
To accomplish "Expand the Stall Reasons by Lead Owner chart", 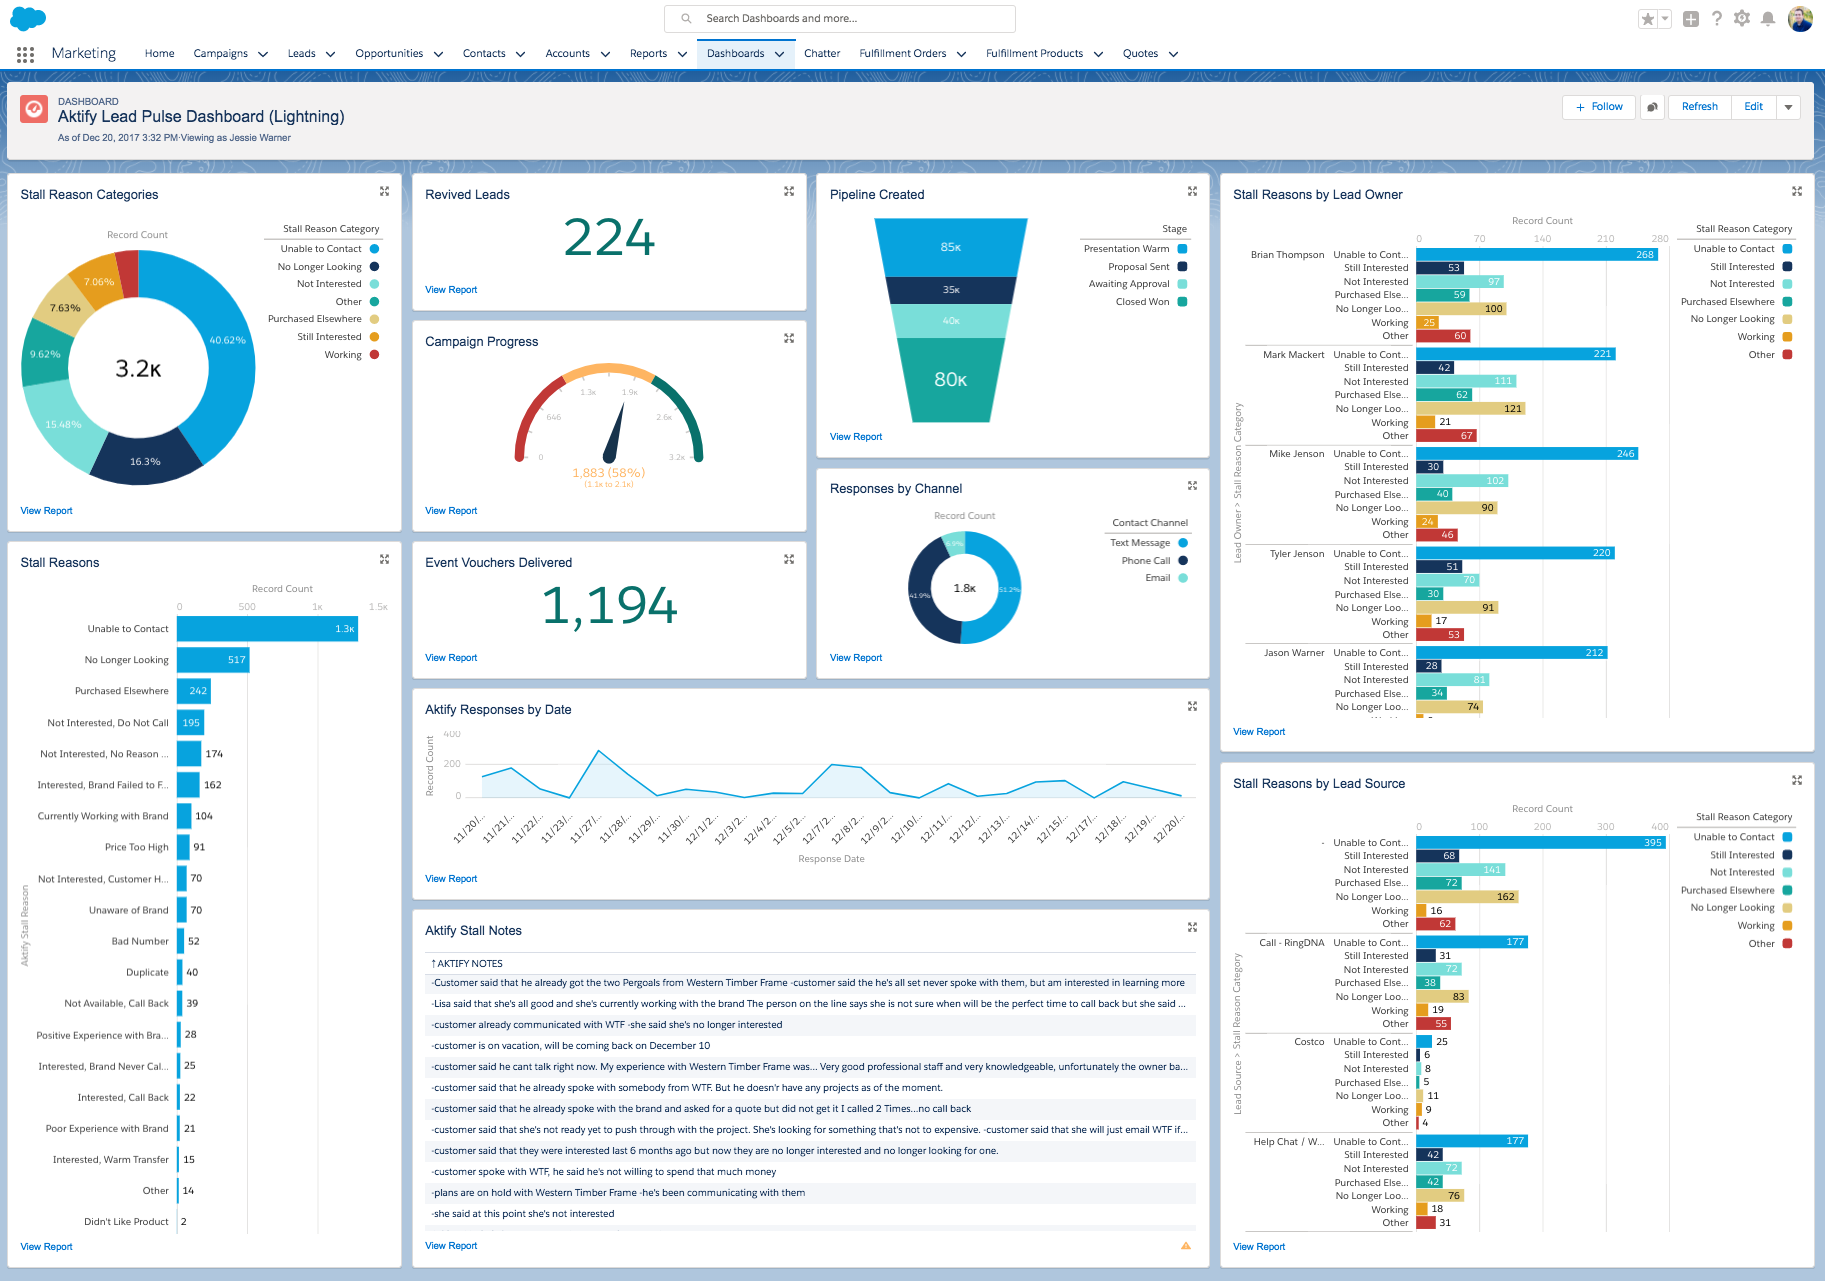I will pyautogui.click(x=1797, y=191).
